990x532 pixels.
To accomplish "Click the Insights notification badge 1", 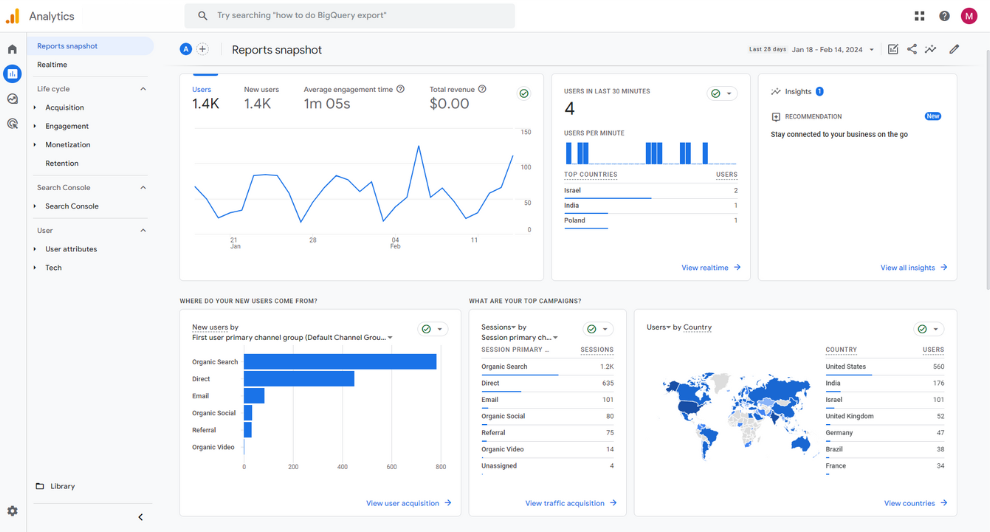I will (x=820, y=92).
